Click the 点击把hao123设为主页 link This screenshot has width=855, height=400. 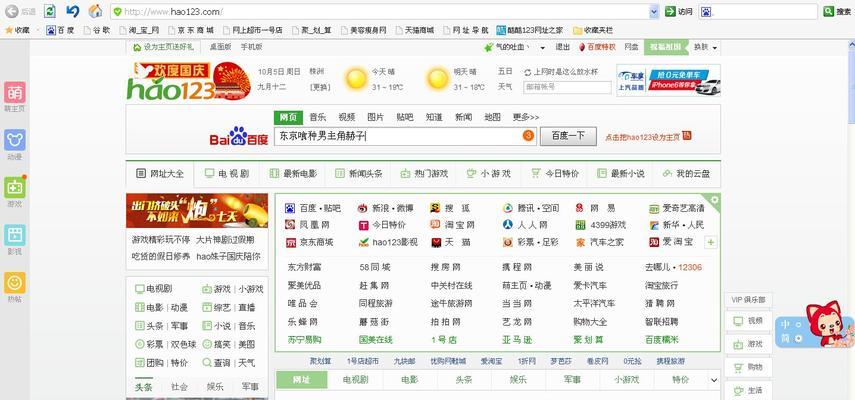(648, 136)
